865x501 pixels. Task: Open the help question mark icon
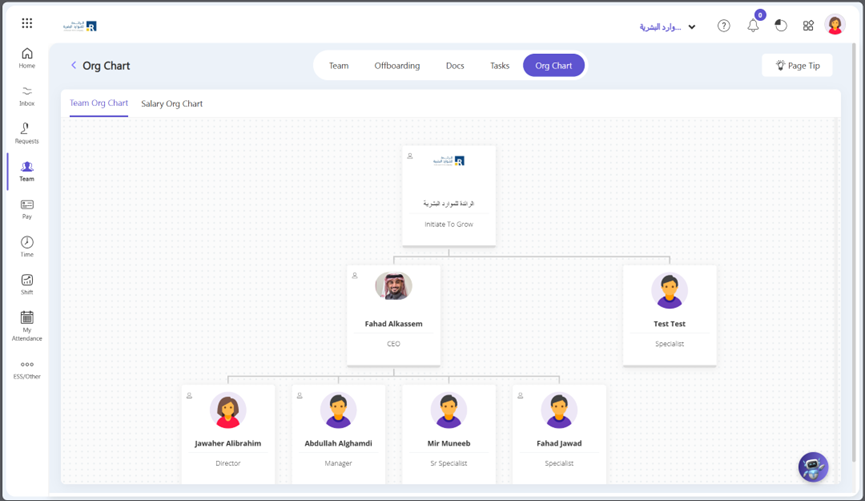pyautogui.click(x=724, y=26)
